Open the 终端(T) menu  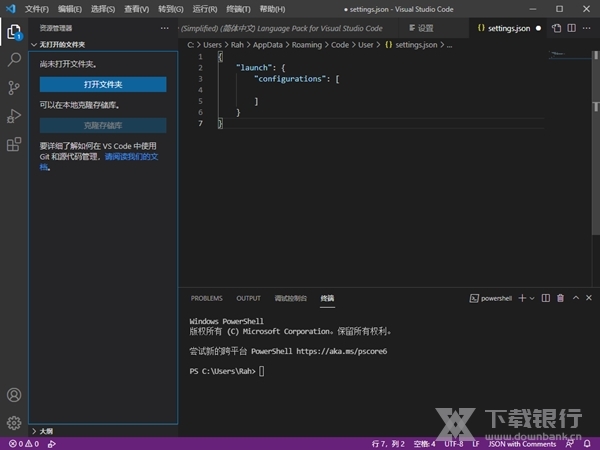238,9
